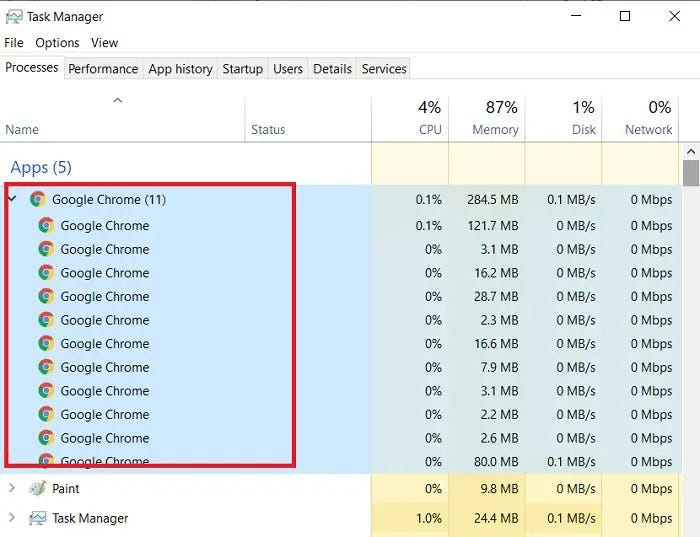
Task: Click the Chrome icon of the 2.3 MB process
Action: point(46,320)
